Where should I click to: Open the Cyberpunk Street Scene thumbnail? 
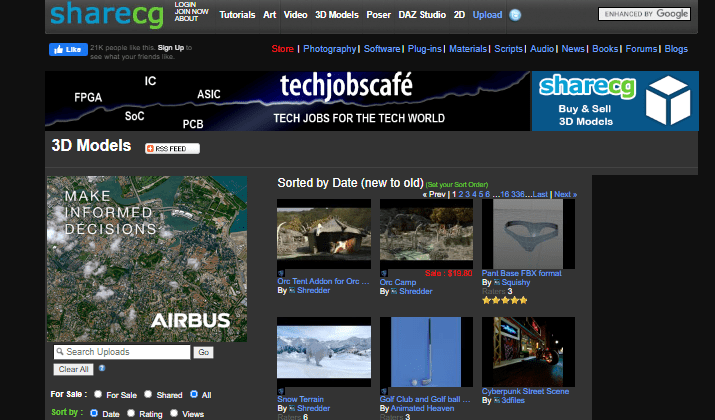point(528,352)
